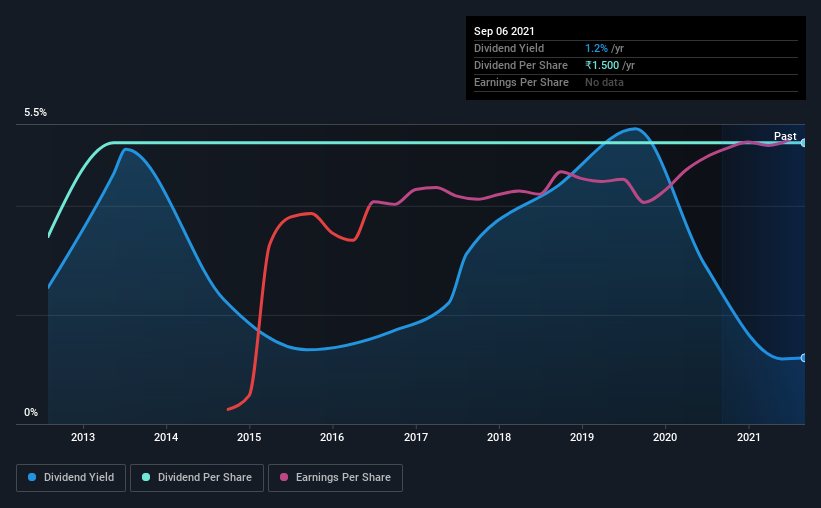Click the pink Earnings Per Share legend dot

[x=284, y=477]
